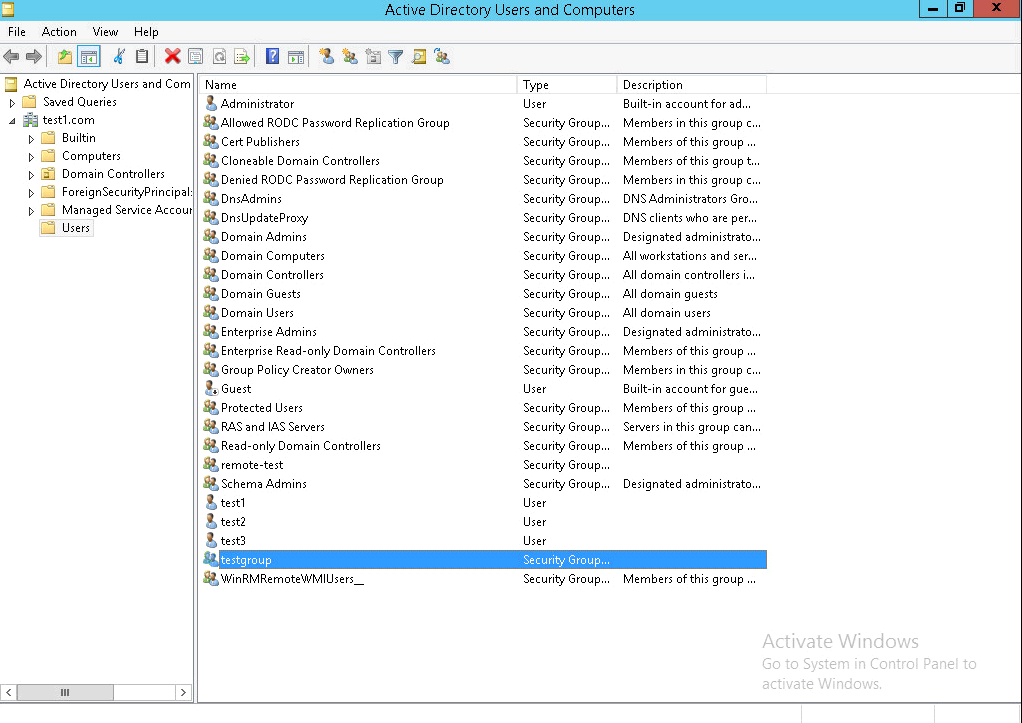The image size is (1022, 723).
Task: Toggle the Show/Hide Console Tree icon
Action: pyautogui.click(x=89, y=57)
